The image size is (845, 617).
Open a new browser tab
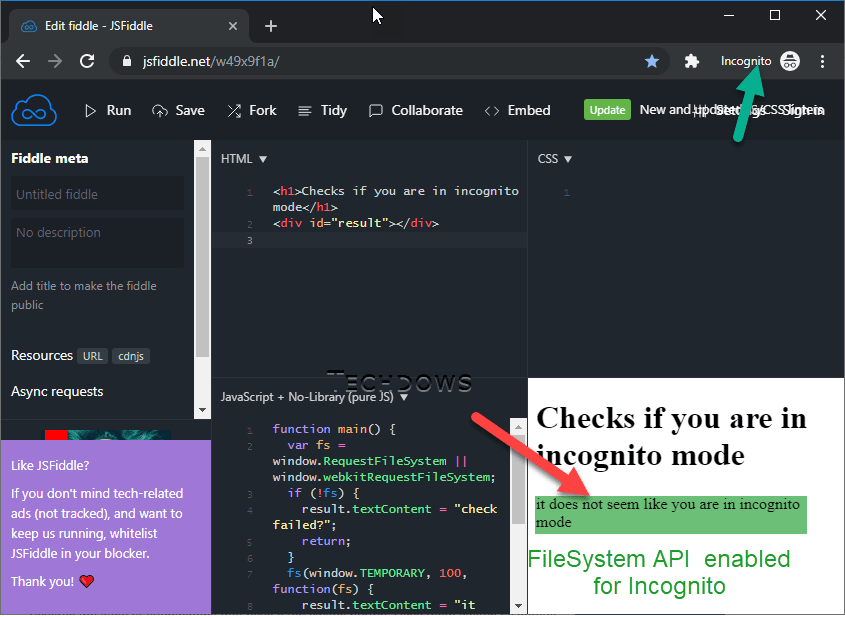(x=270, y=26)
